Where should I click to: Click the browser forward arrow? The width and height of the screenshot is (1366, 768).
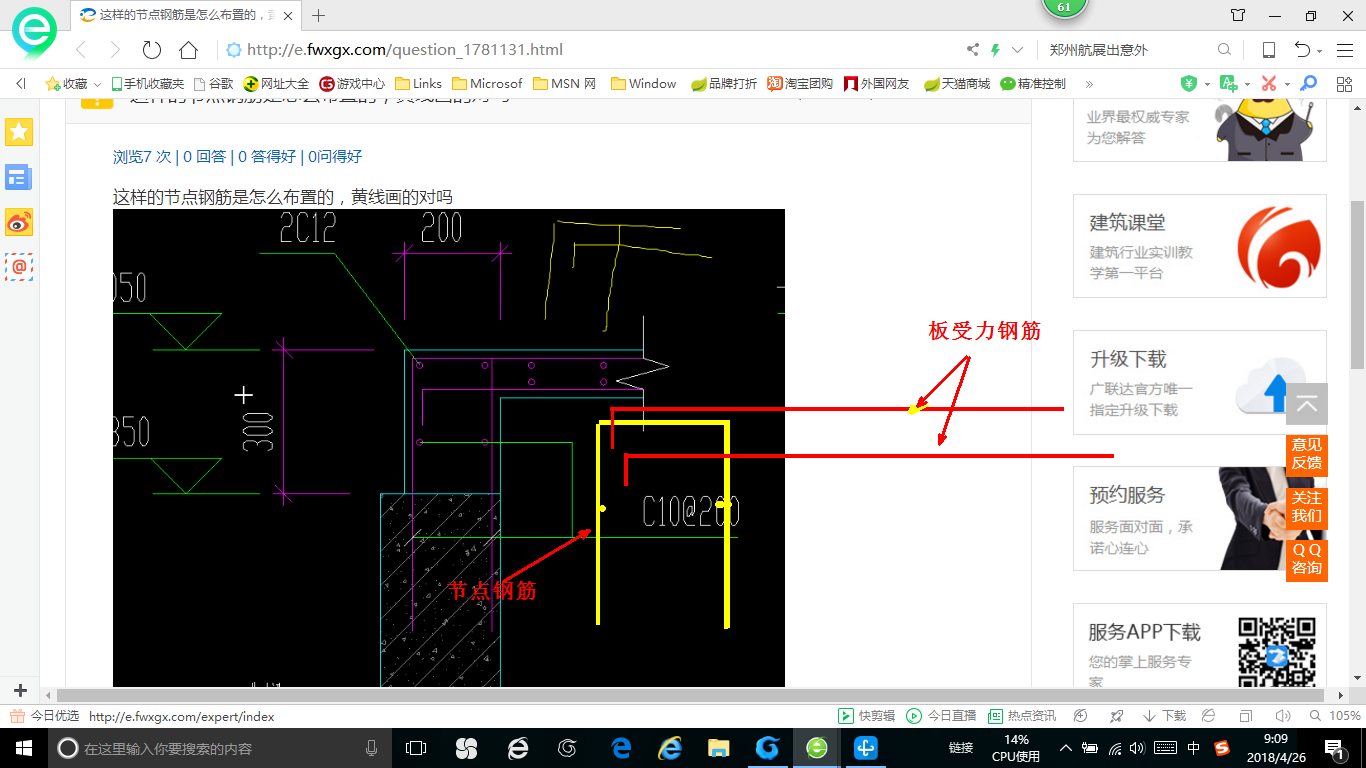(115, 50)
